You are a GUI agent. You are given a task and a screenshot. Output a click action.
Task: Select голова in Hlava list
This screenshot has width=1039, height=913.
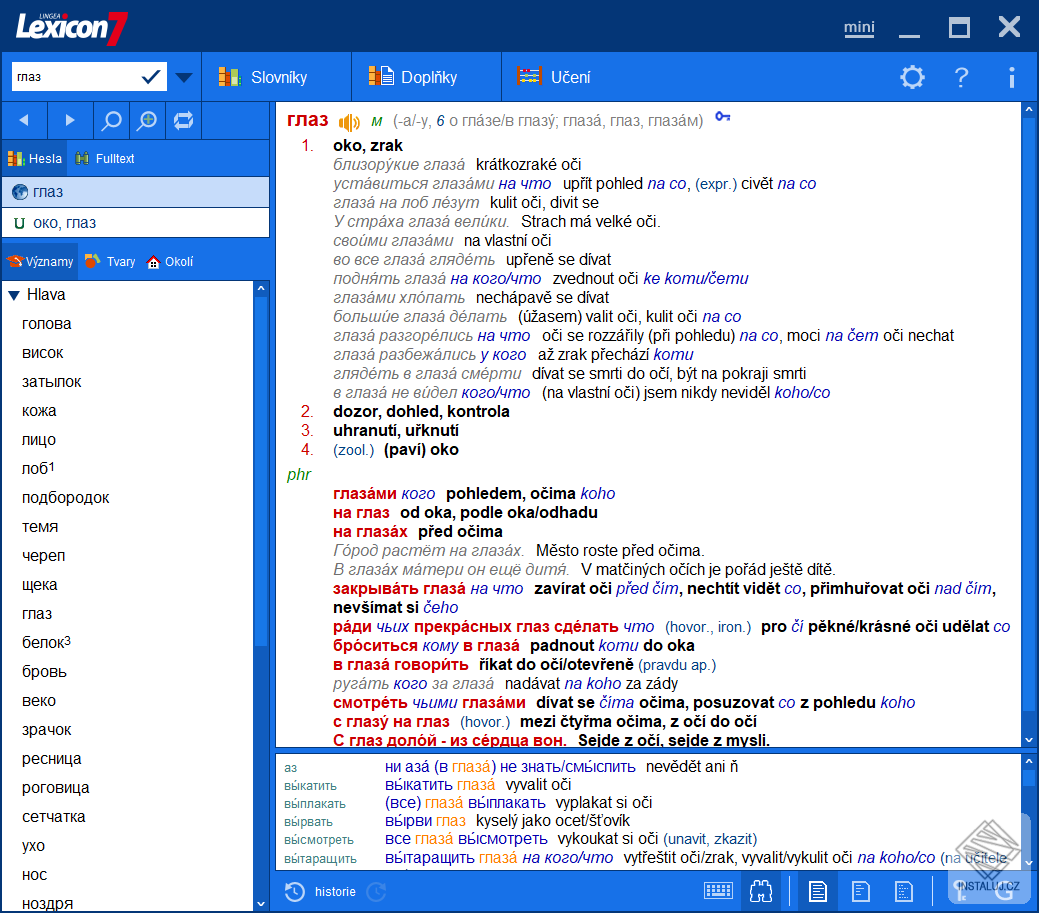[x=46, y=324]
